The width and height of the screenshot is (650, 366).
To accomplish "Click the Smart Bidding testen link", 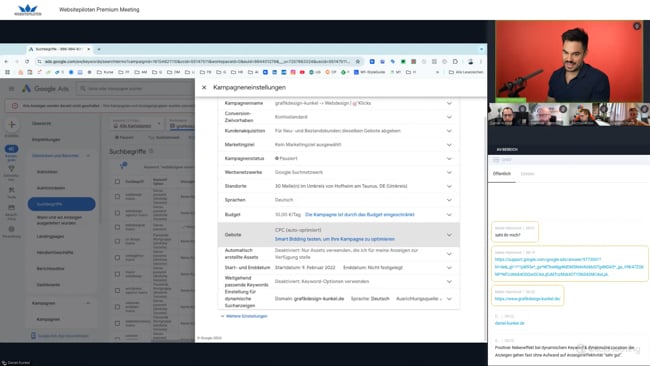I will pyautogui.click(x=335, y=239).
